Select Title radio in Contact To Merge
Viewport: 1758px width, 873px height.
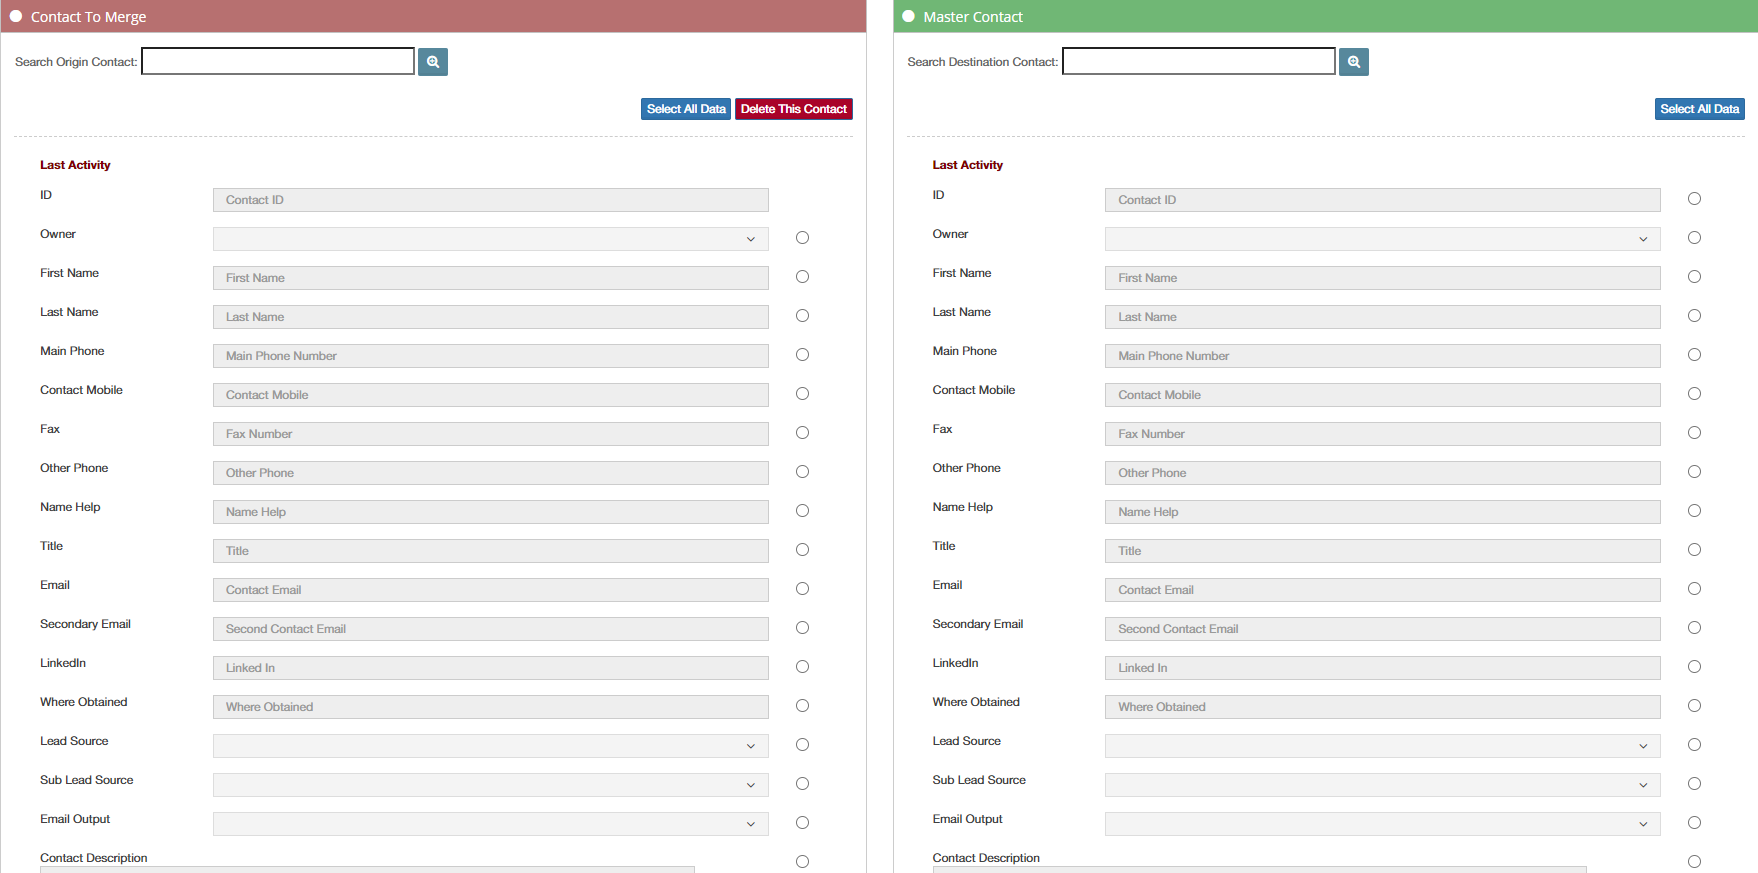pos(802,550)
